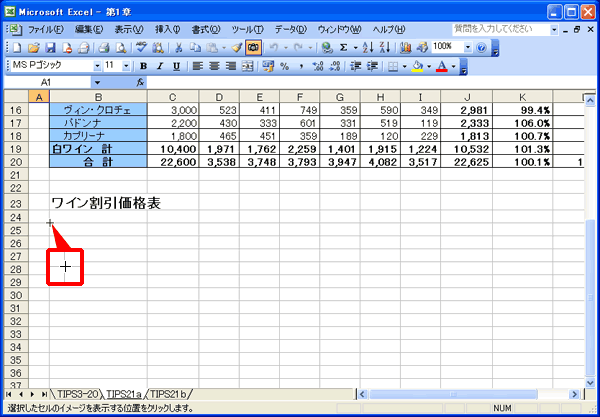Image resolution: width=600 pixels, height=417 pixels.
Task: Save the workbook with the floppy icon
Action: [51, 47]
